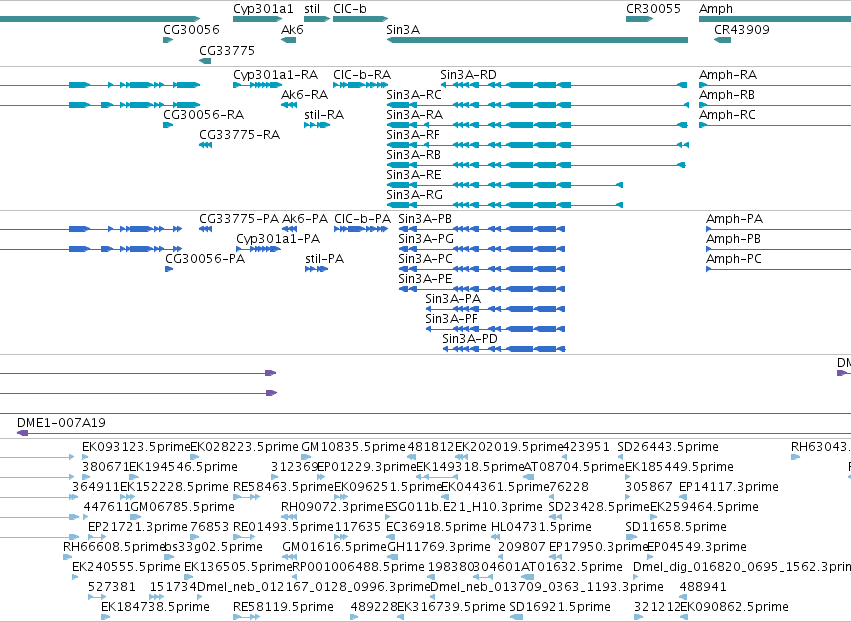The width and height of the screenshot is (851, 622).
Task: Open the Sin3A-PG protein label
Action: click(426, 239)
